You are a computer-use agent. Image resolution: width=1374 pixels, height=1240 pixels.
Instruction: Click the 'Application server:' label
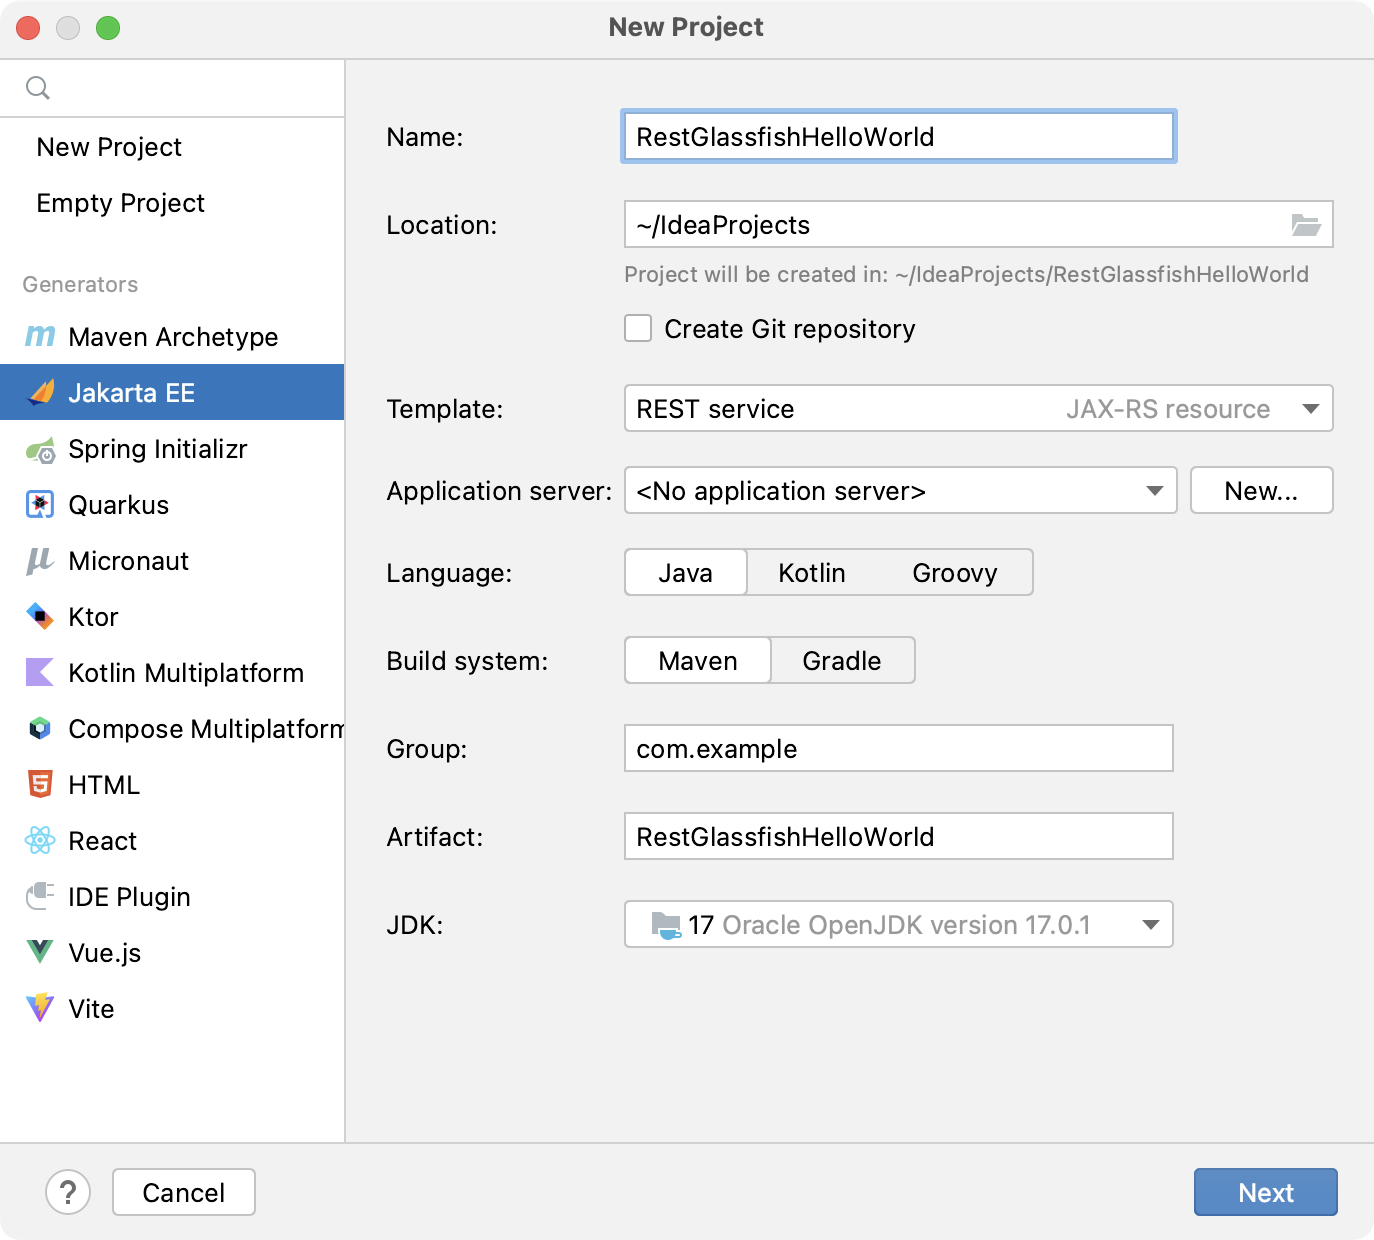click(499, 491)
